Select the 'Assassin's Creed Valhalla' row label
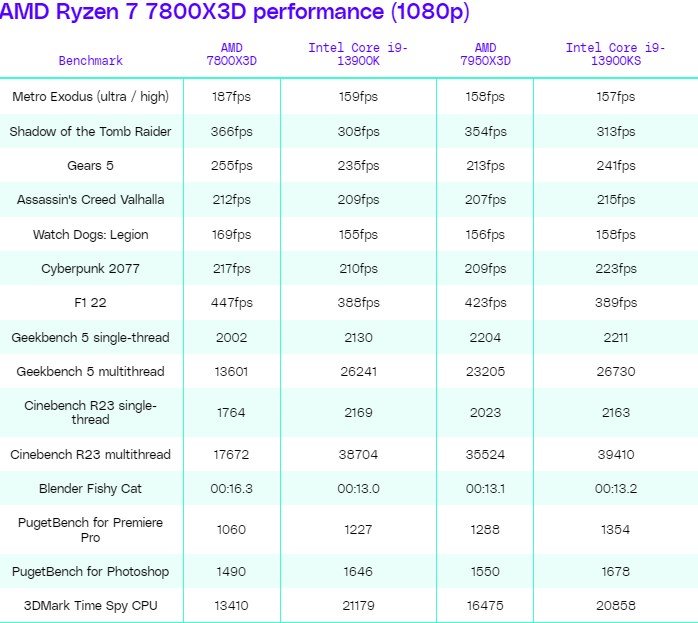The width and height of the screenshot is (698, 623). [x=90, y=199]
